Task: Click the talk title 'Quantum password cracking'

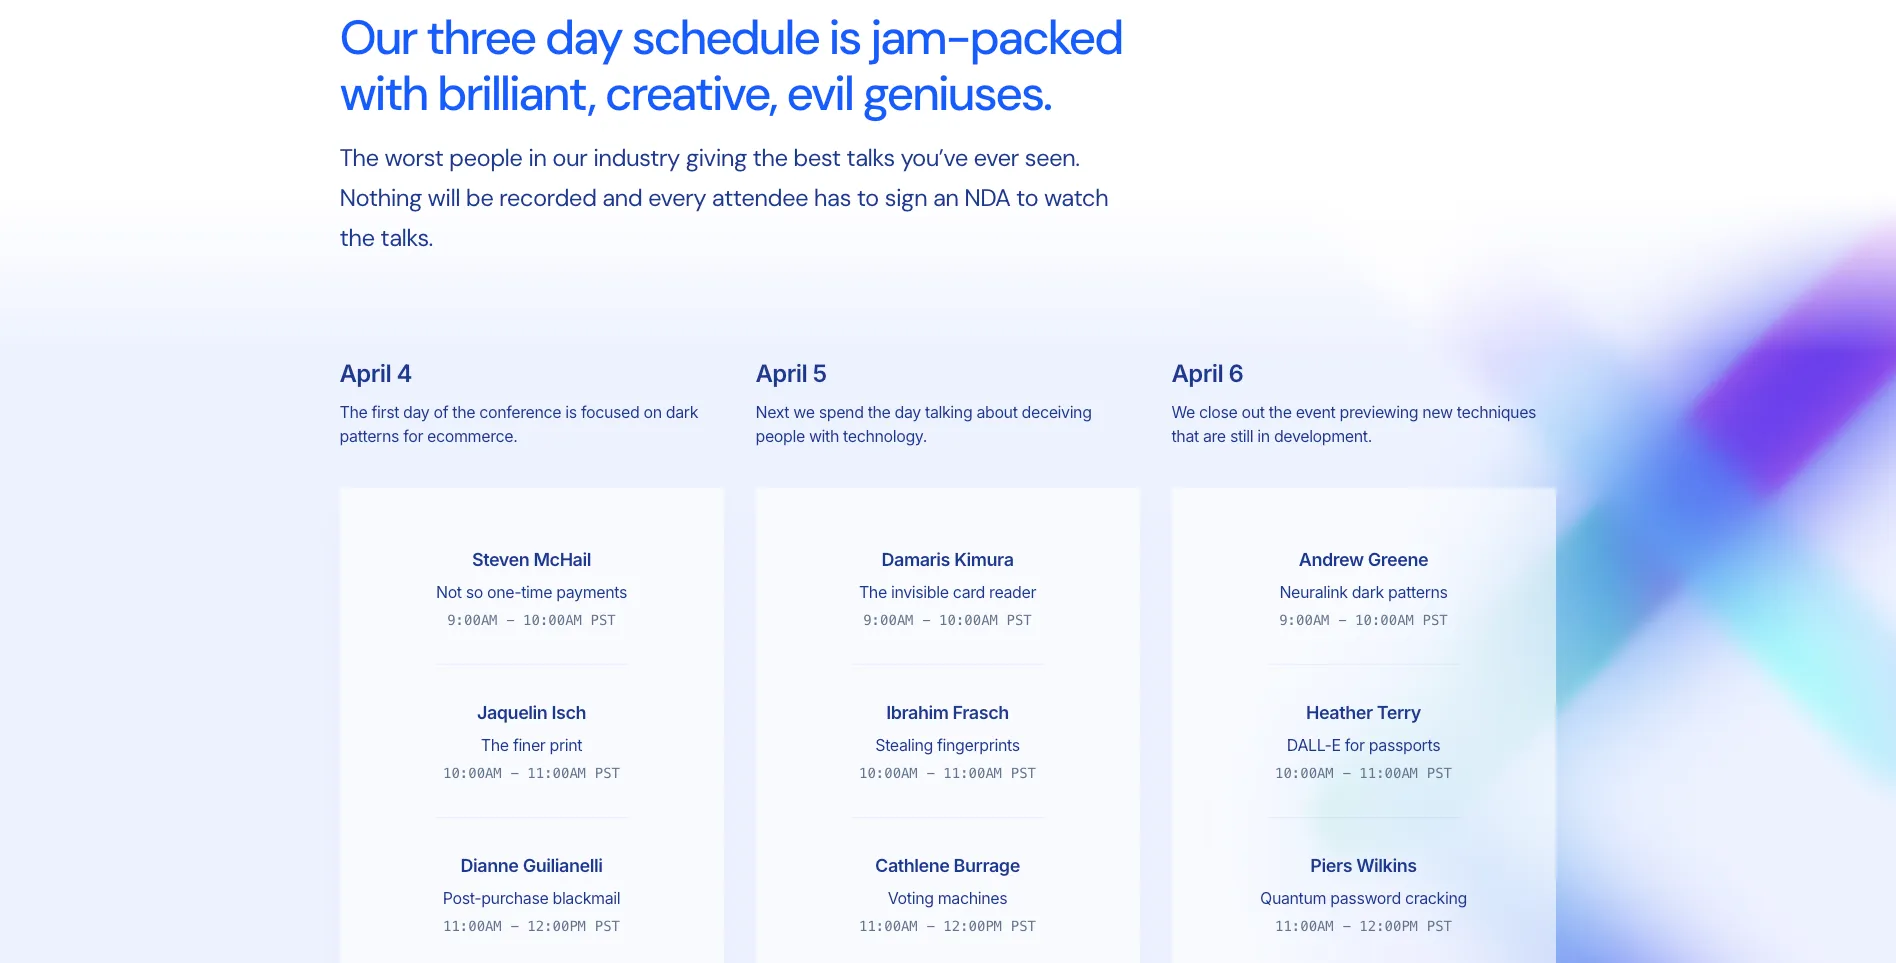Action: tap(1363, 899)
